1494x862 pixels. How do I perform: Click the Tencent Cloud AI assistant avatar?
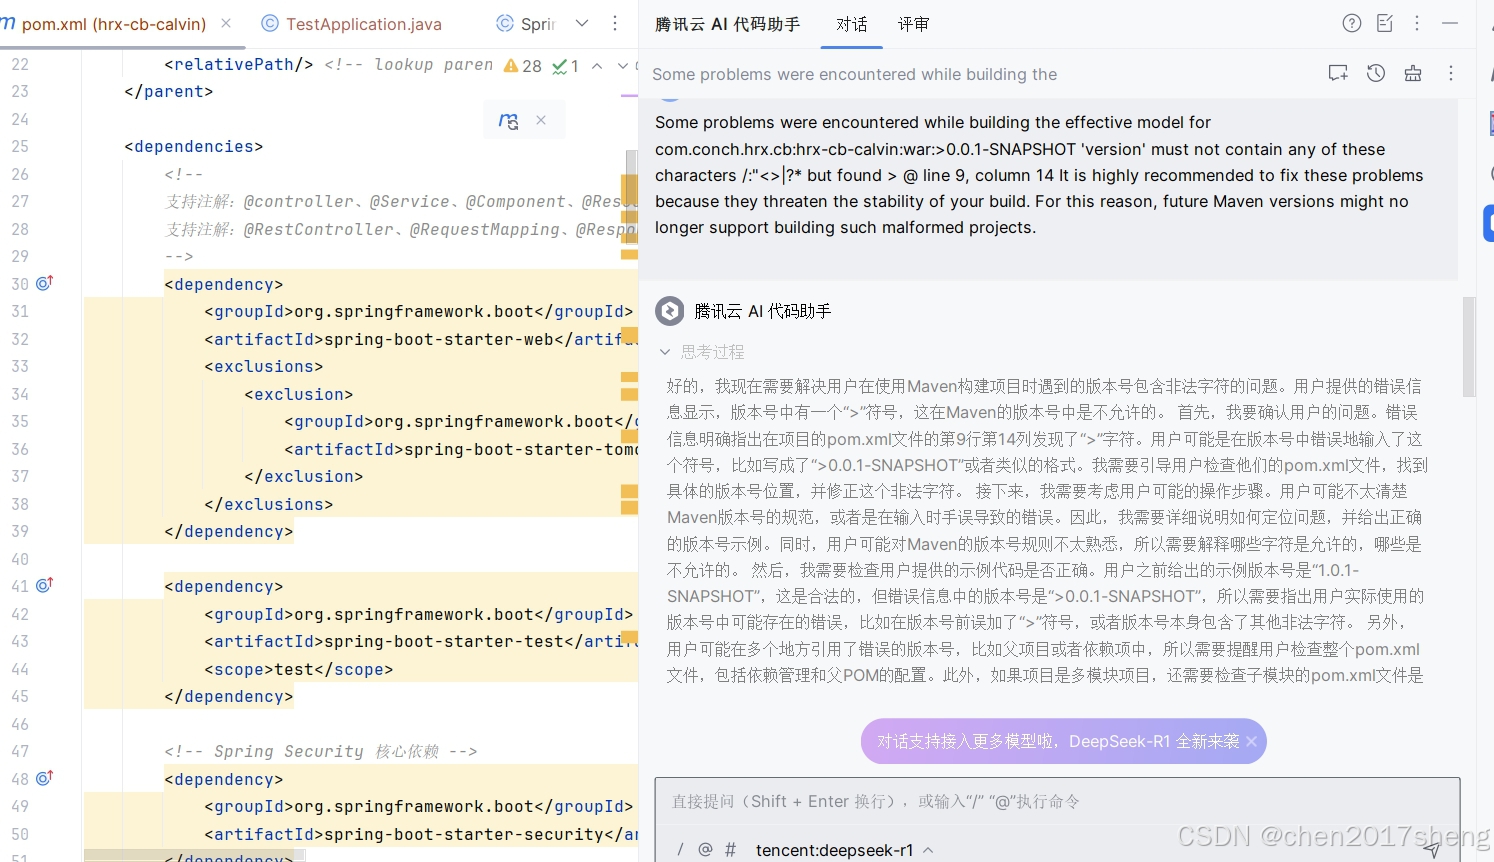tap(669, 311)
